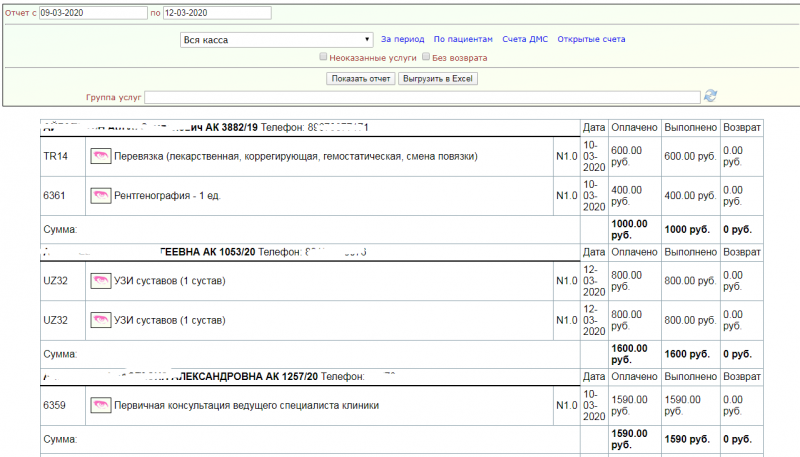This screenshot has width=800, height=457.
Task: Click the pink icon beside Рентгенография row
Action: [100, 196]
